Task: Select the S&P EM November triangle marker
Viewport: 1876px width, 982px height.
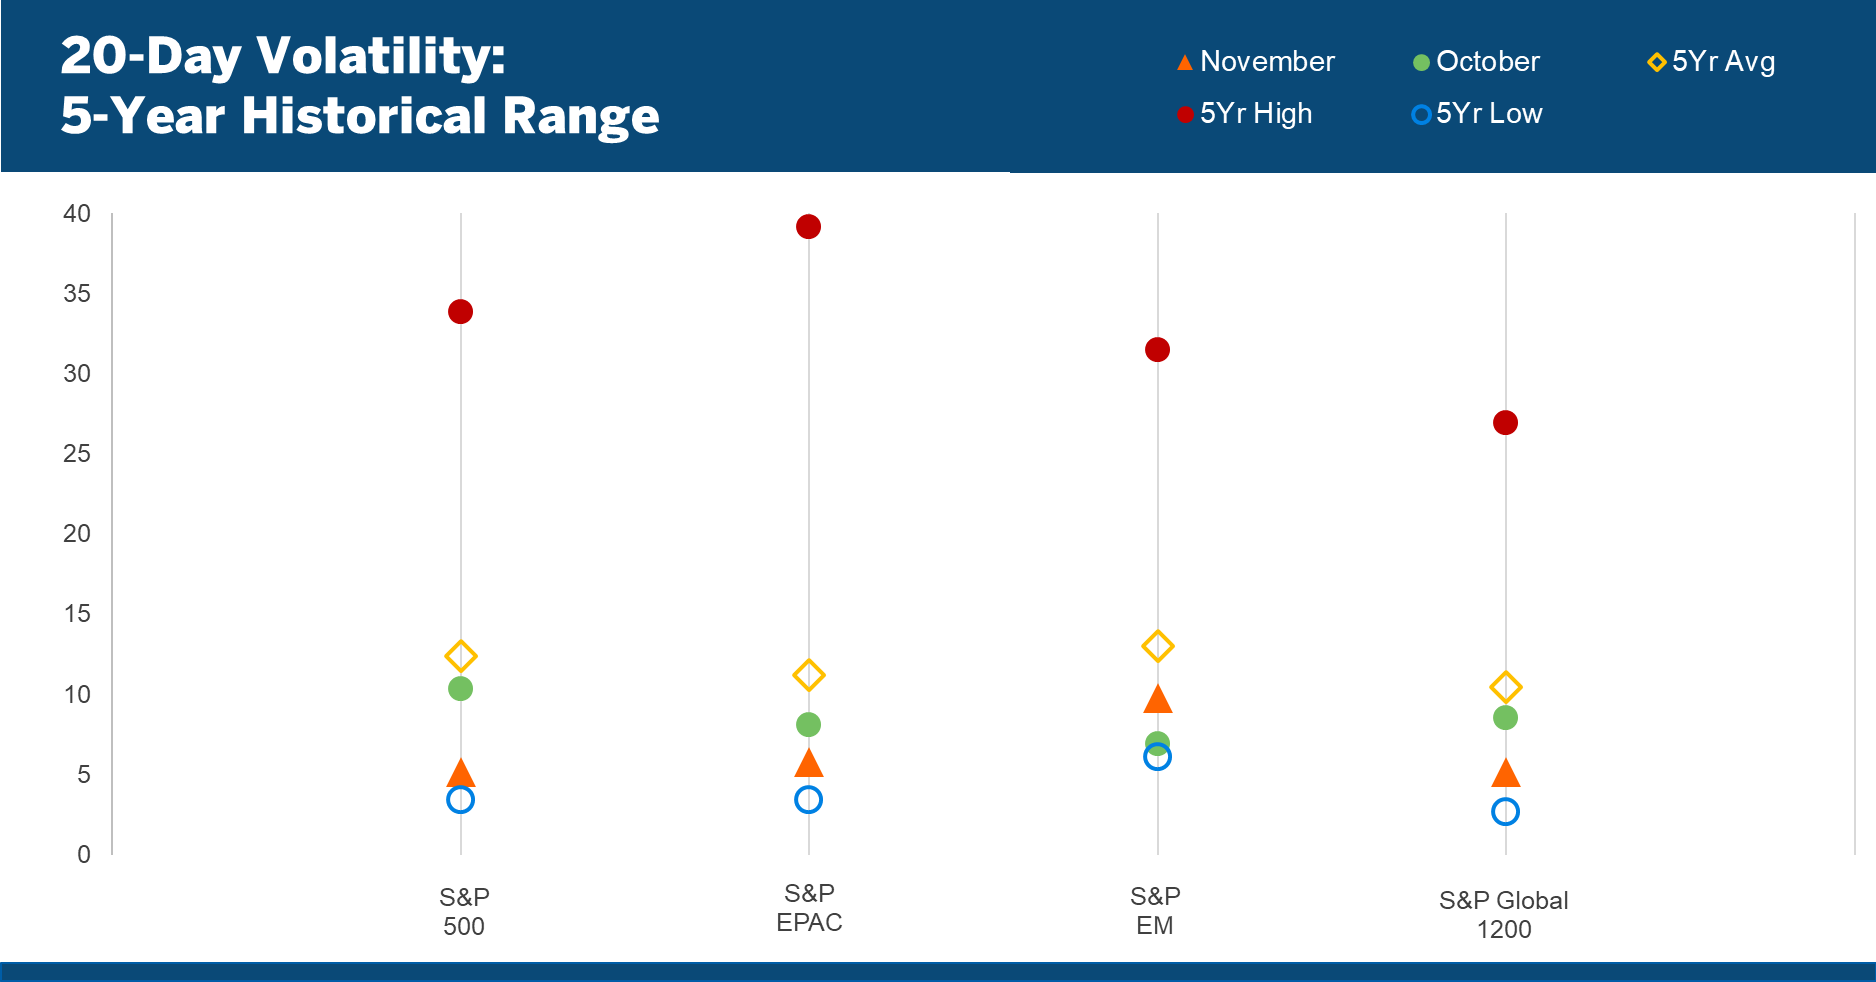Action: point(1157,700)
